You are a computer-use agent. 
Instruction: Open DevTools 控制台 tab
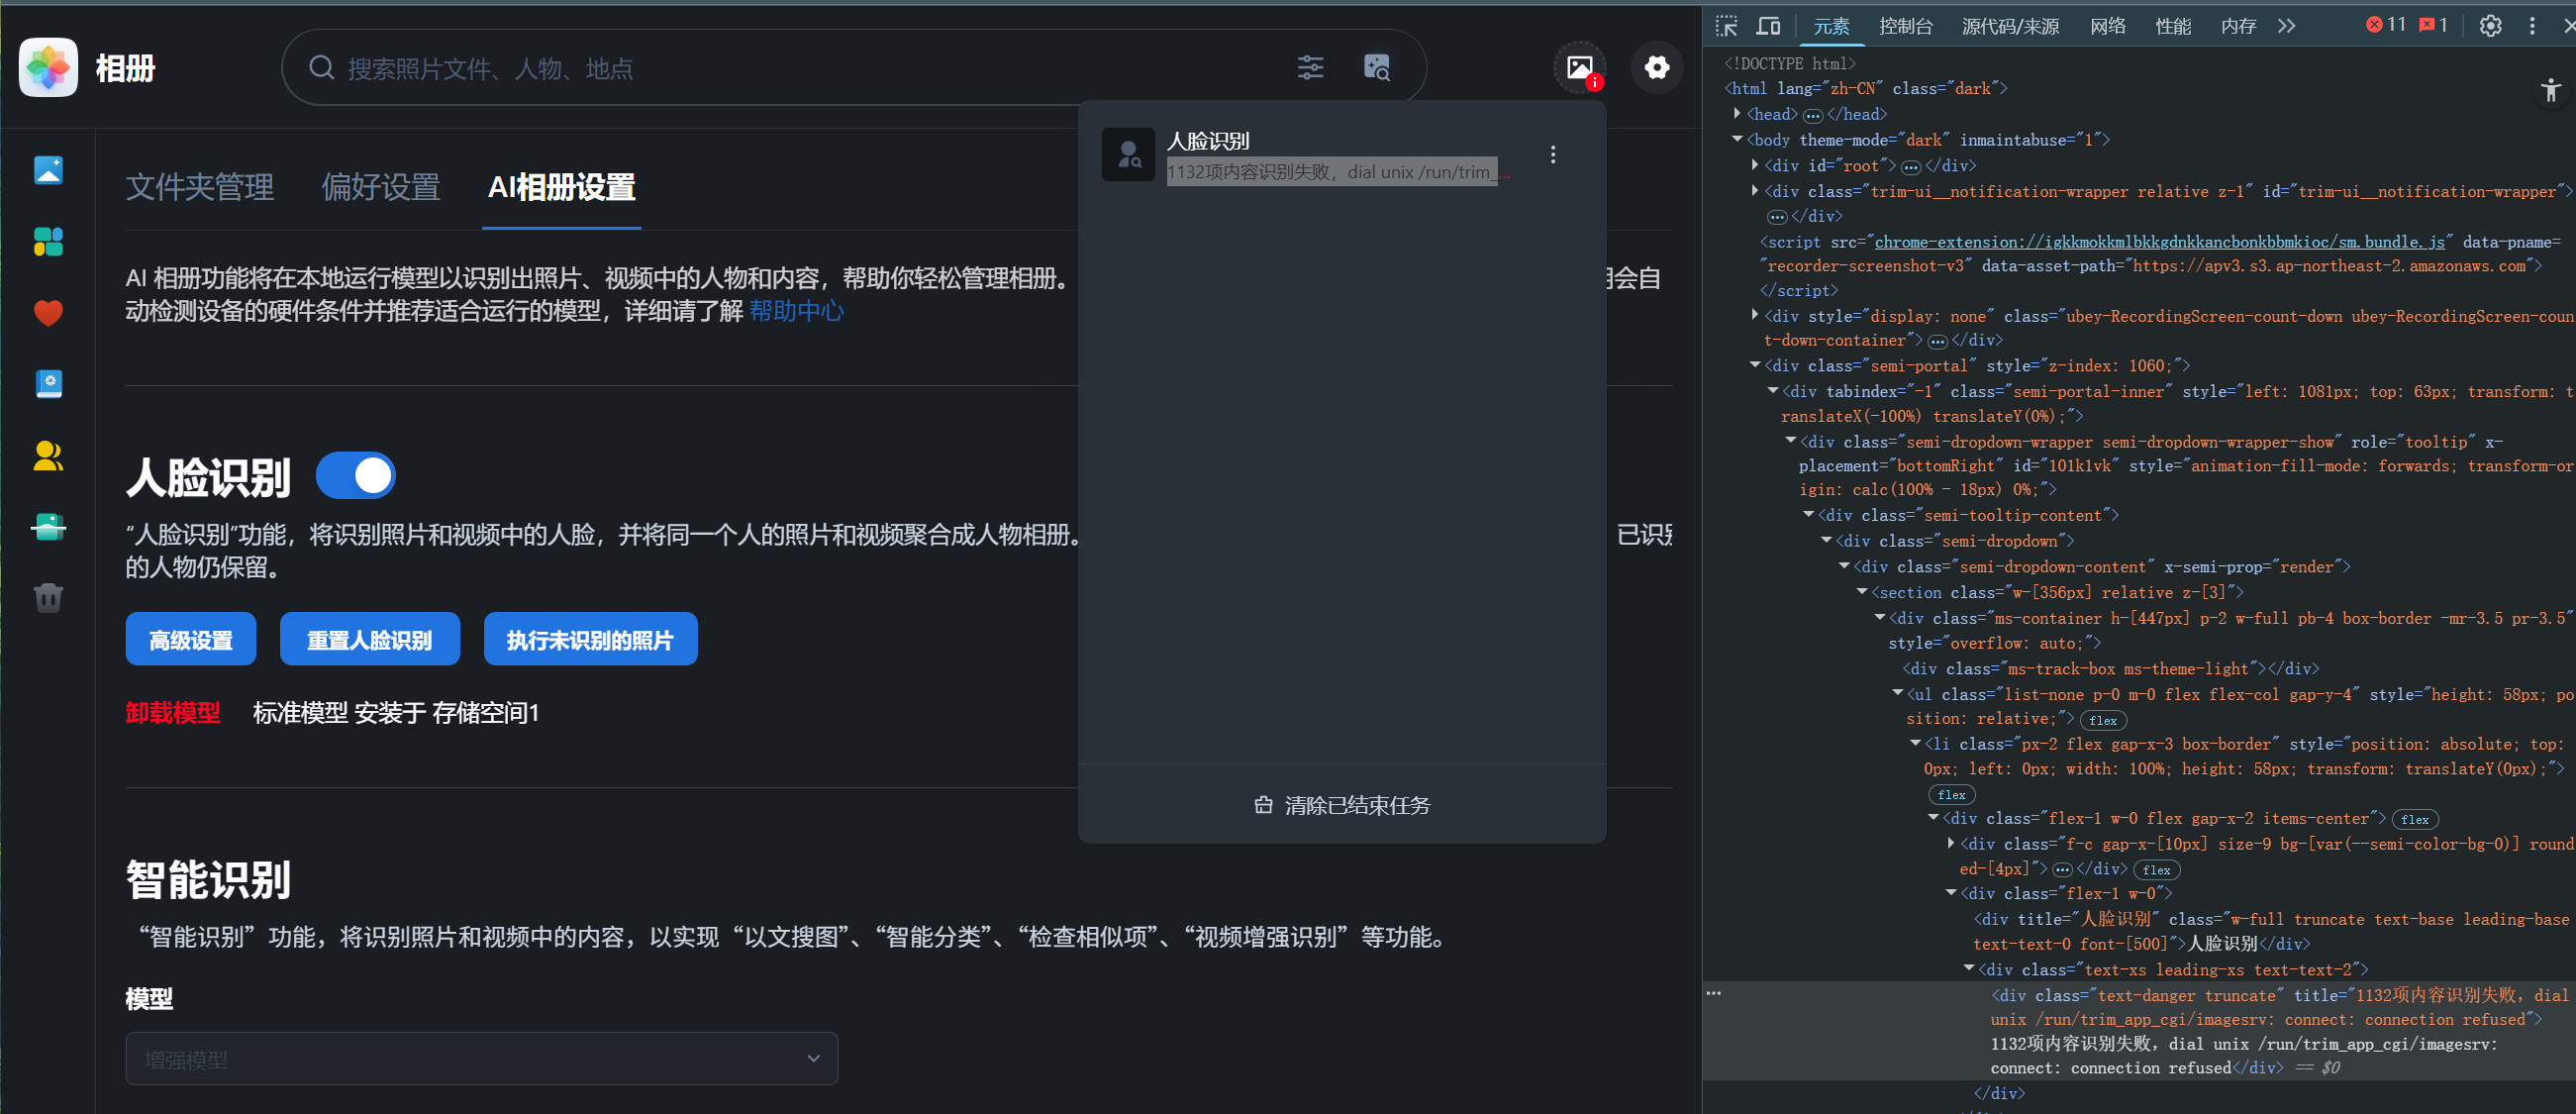(x=1905, y=26)
